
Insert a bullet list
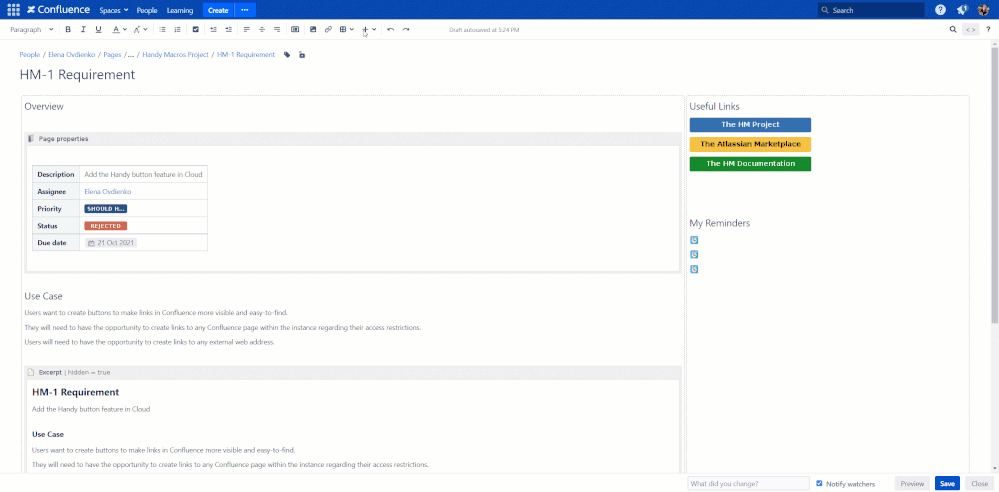pos(162,29)
